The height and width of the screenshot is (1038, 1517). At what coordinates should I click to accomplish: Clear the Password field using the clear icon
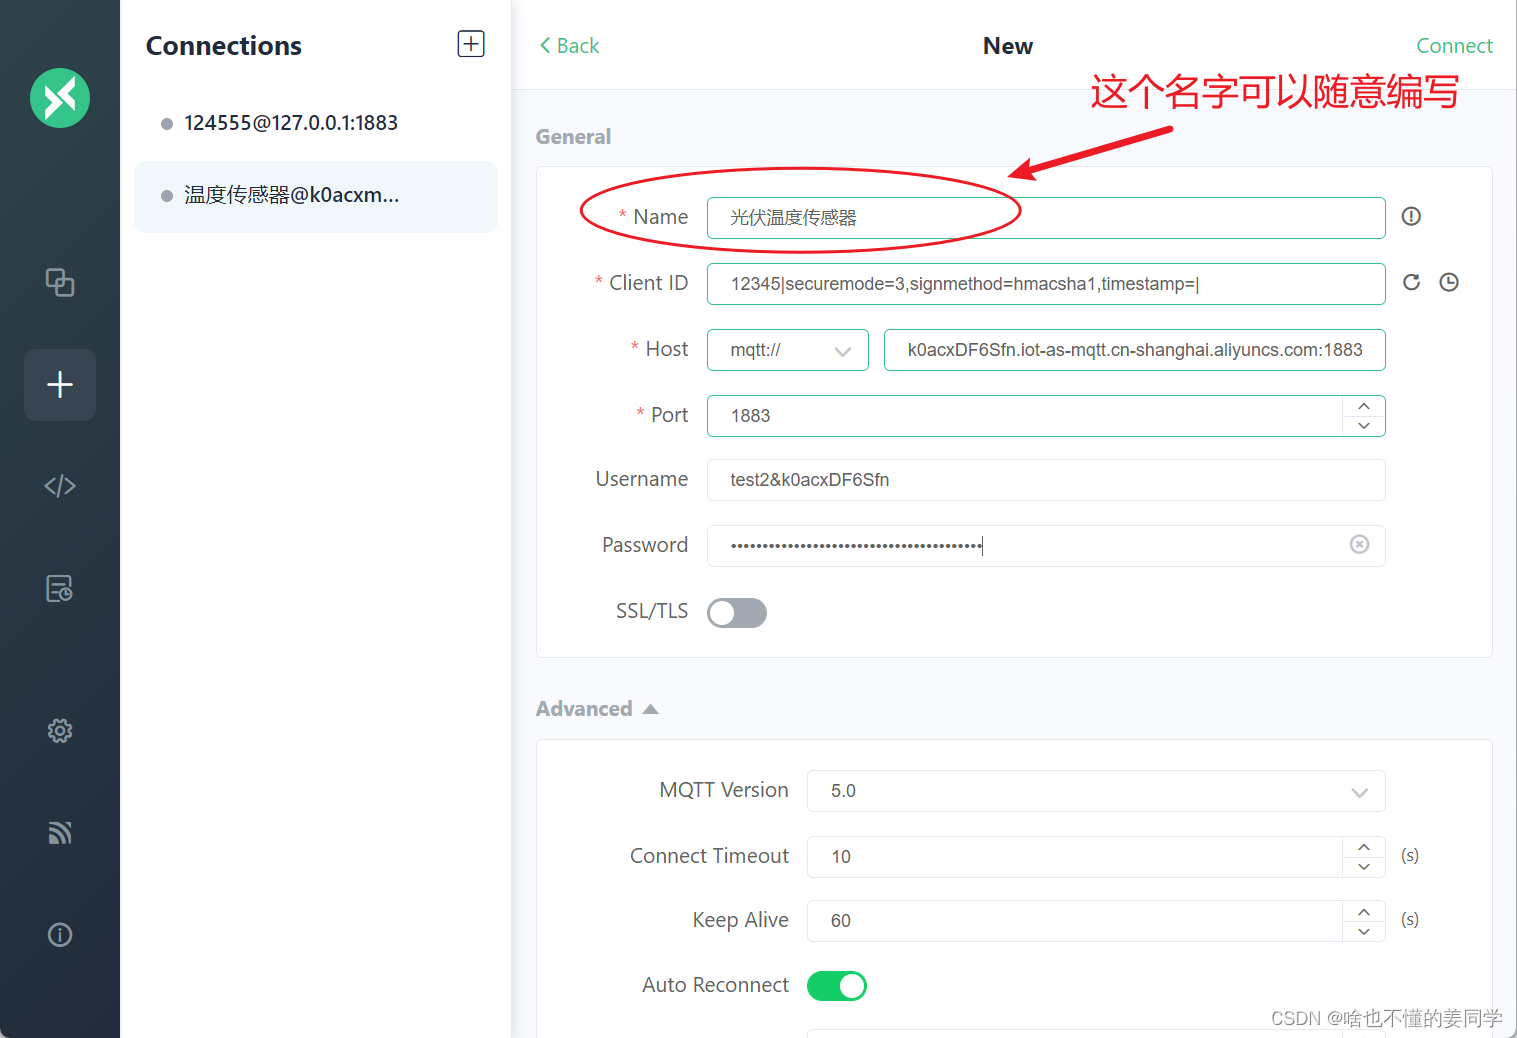(x=1359, y=544)
